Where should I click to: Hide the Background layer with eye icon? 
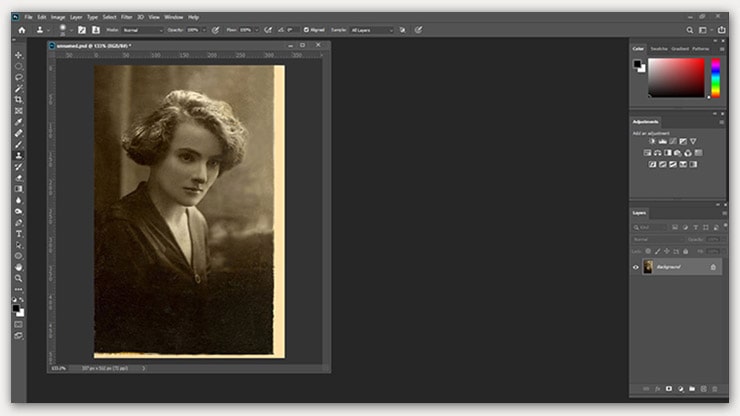tap(635, 267)
